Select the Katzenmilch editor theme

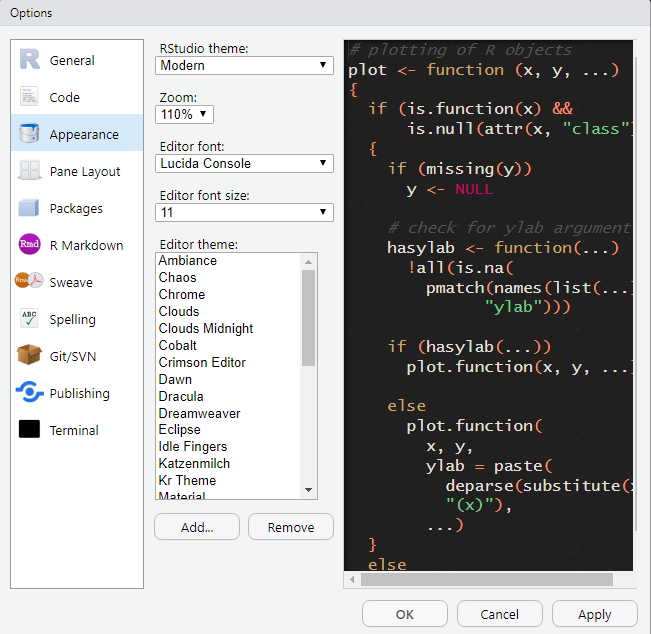coord(228,464)
